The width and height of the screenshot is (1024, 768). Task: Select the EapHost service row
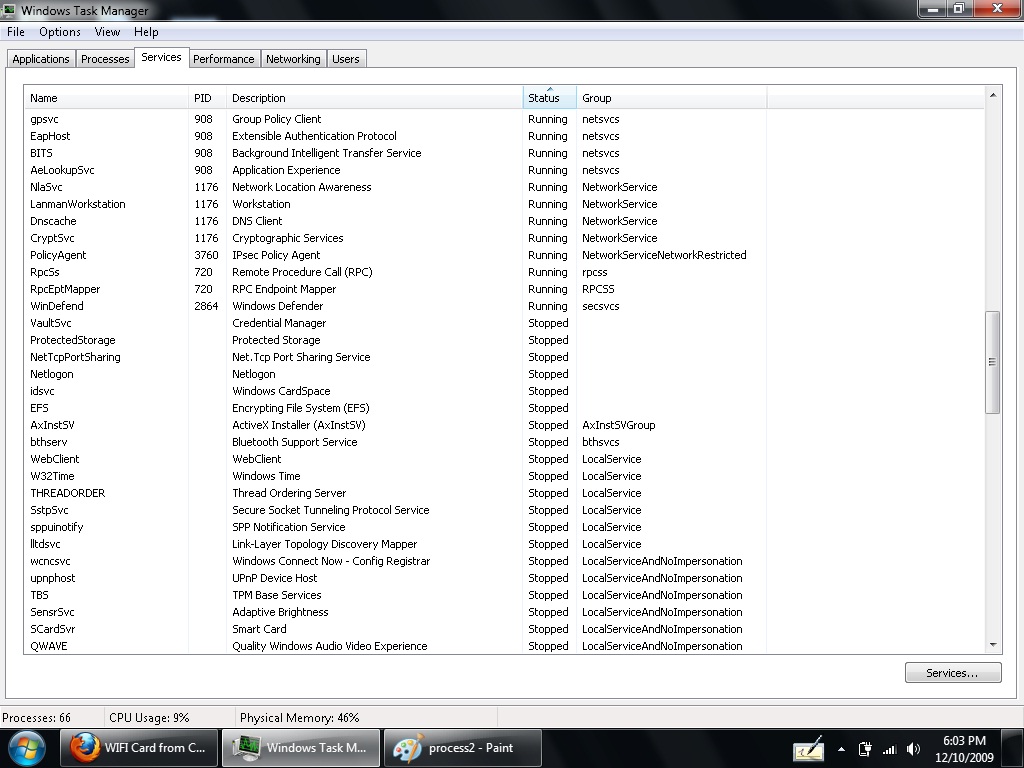pos(504,136)
